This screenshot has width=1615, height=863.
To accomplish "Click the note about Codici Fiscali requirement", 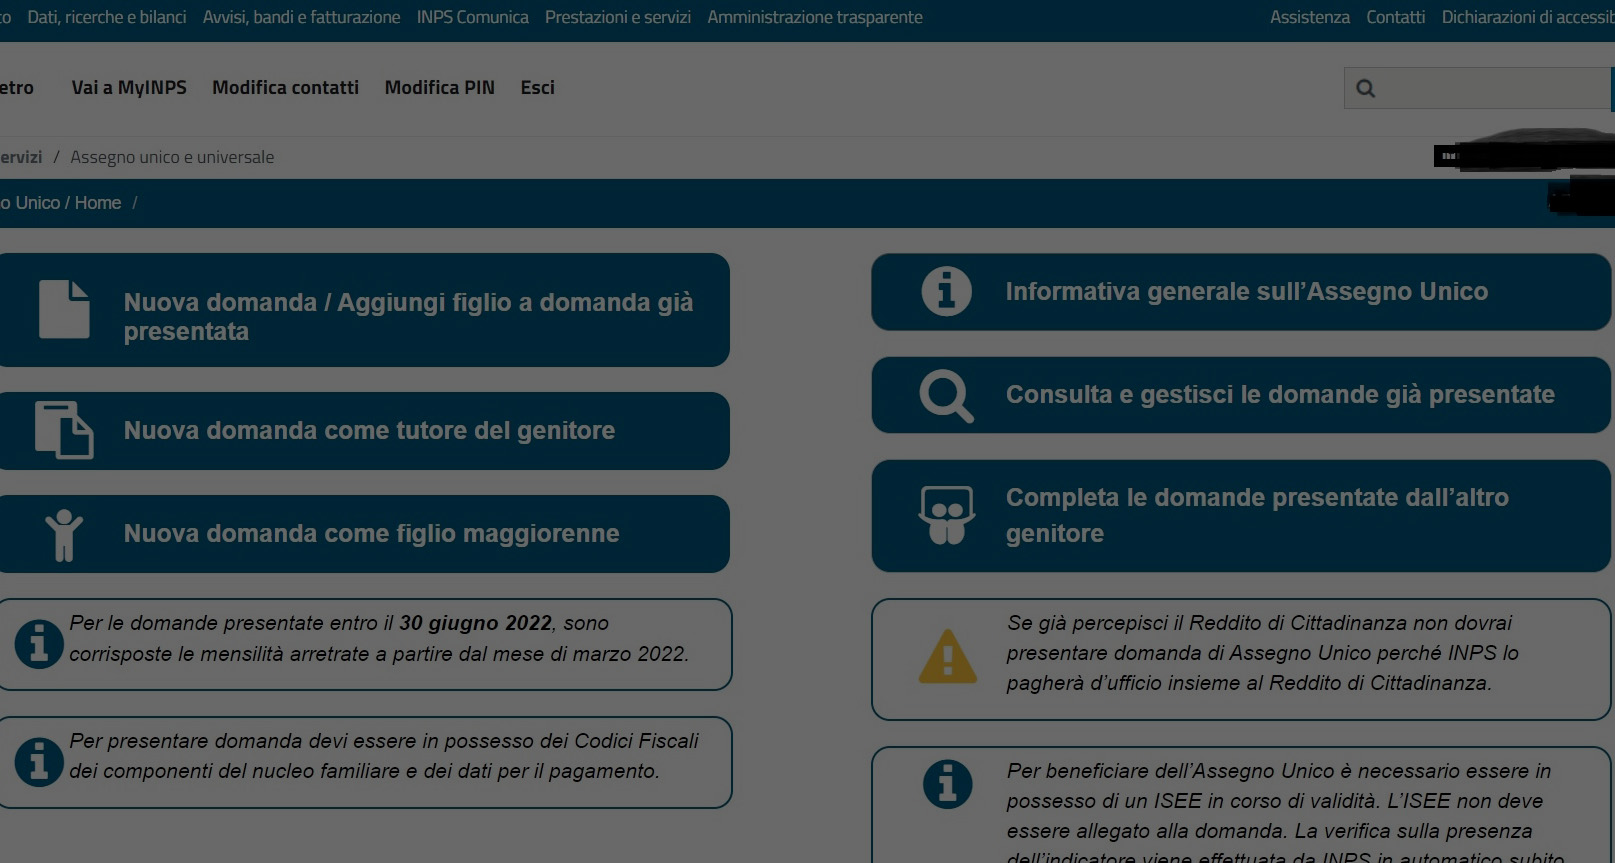I will click(x=384, y=756).
